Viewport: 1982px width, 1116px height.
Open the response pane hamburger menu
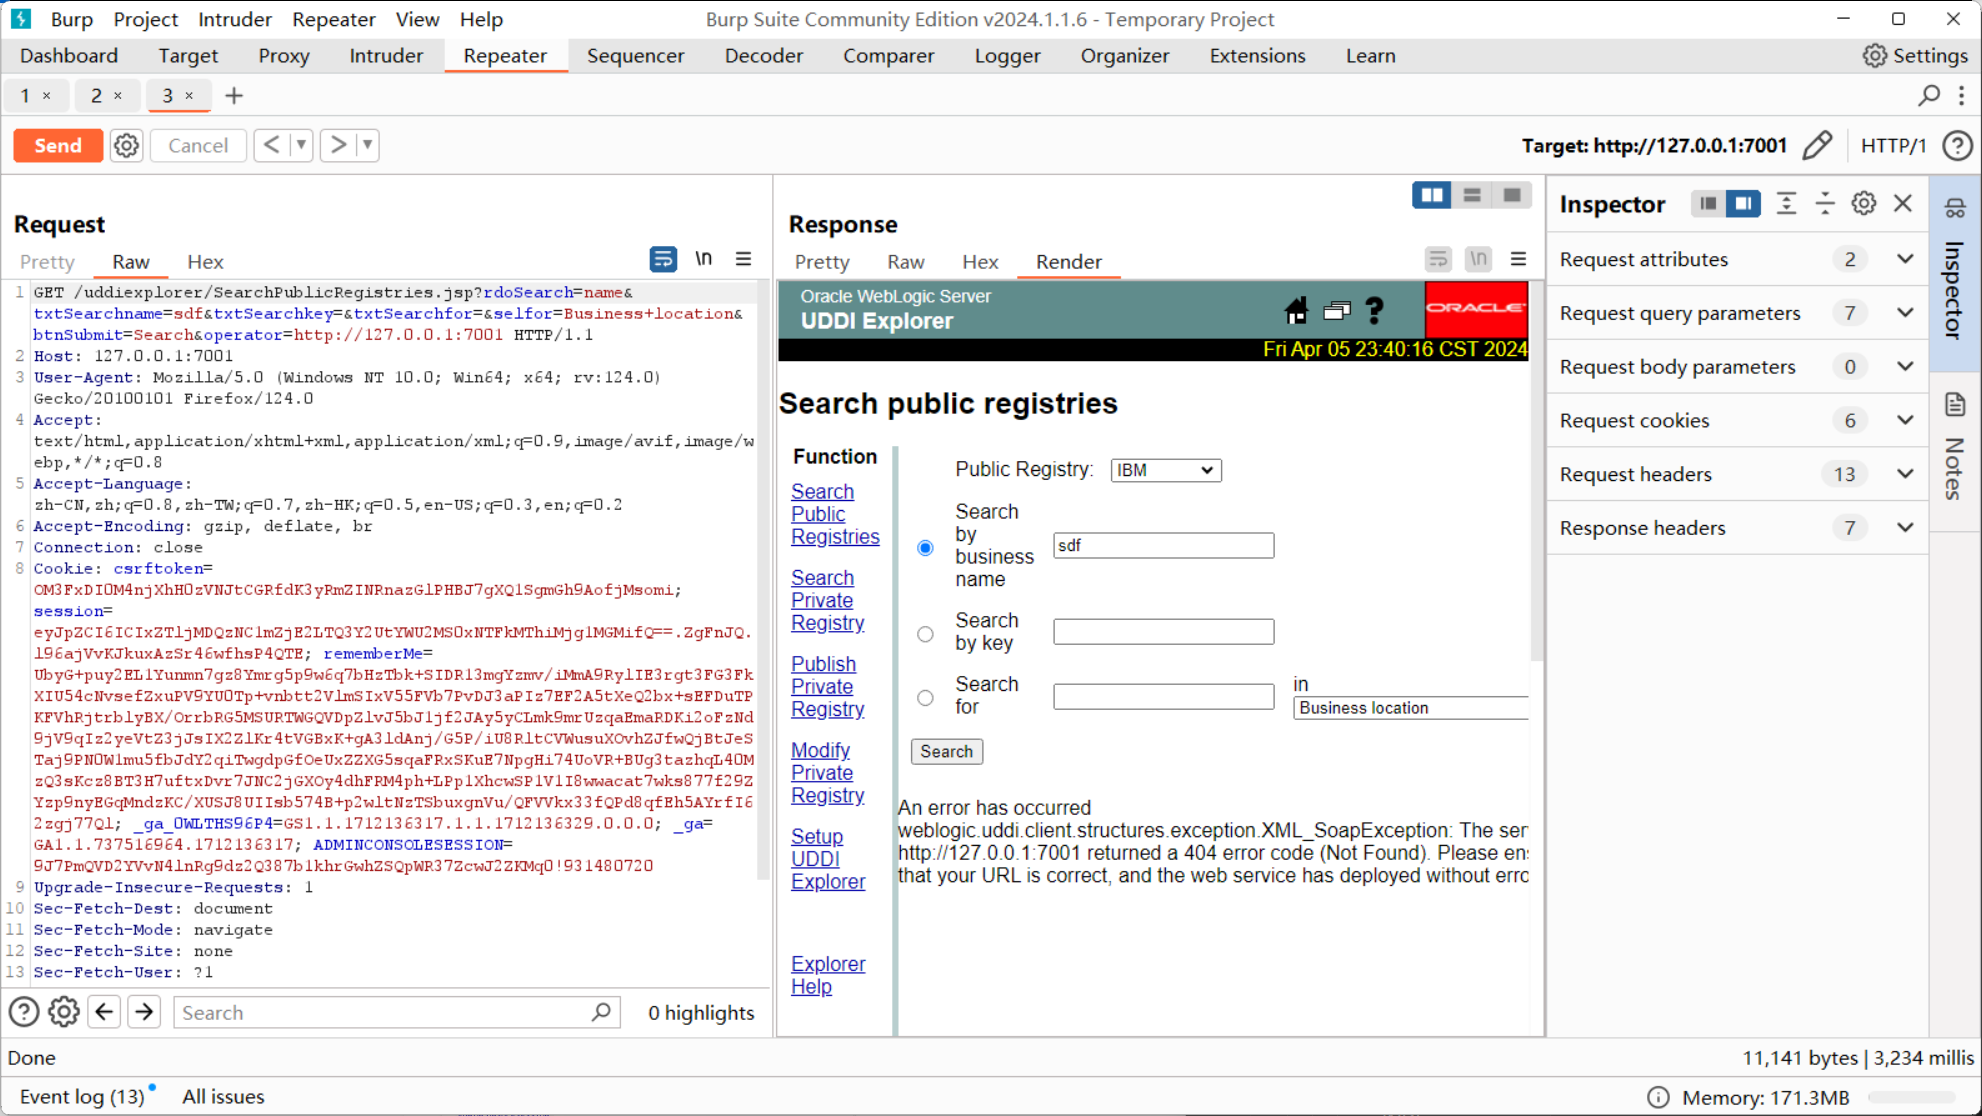click(x=1518, y=260)
